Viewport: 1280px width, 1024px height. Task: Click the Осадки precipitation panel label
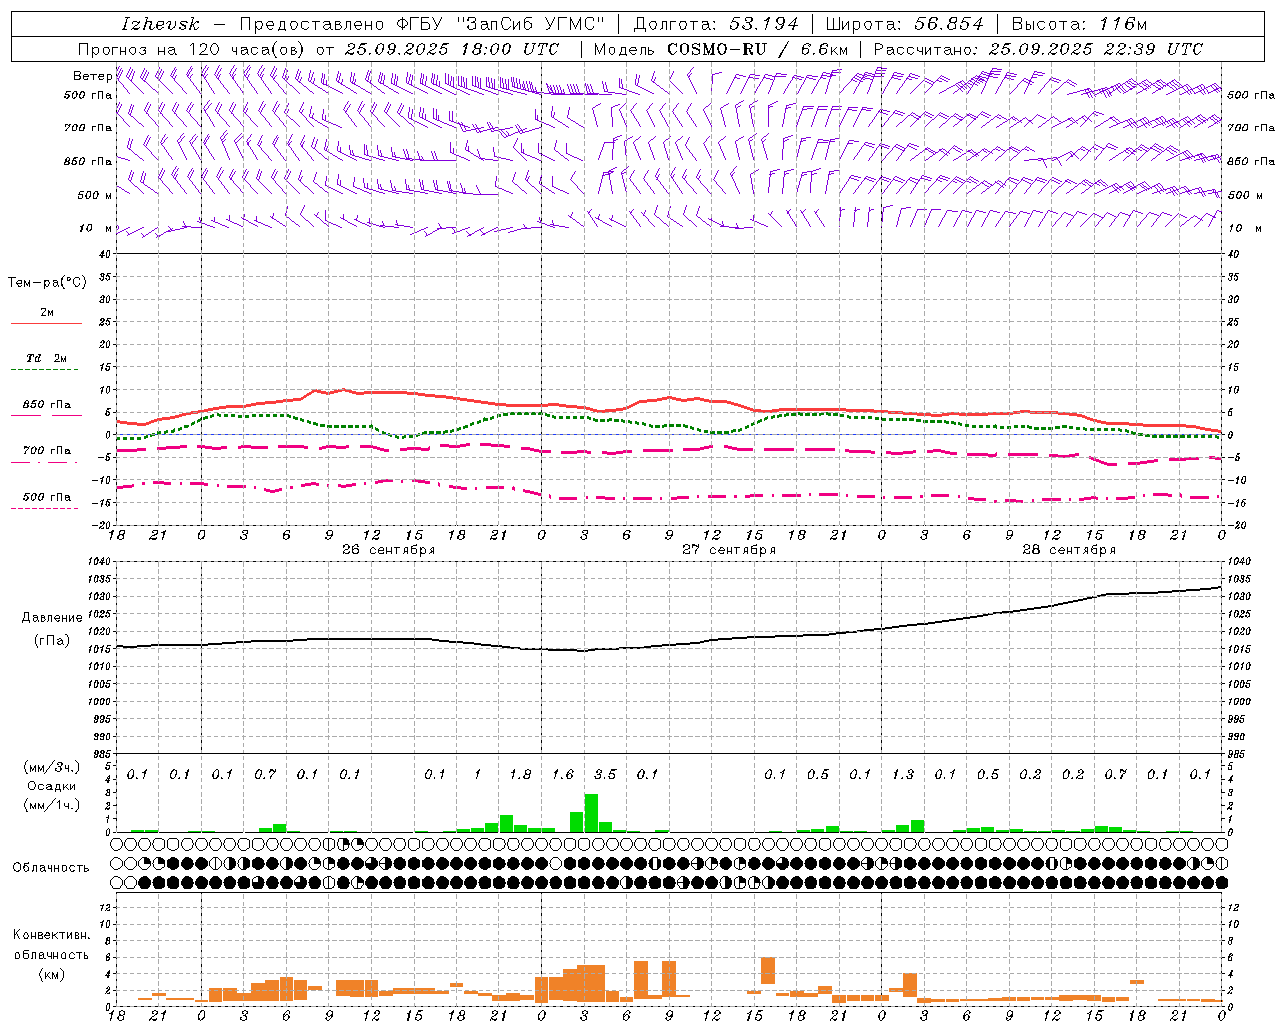point(52,786)
